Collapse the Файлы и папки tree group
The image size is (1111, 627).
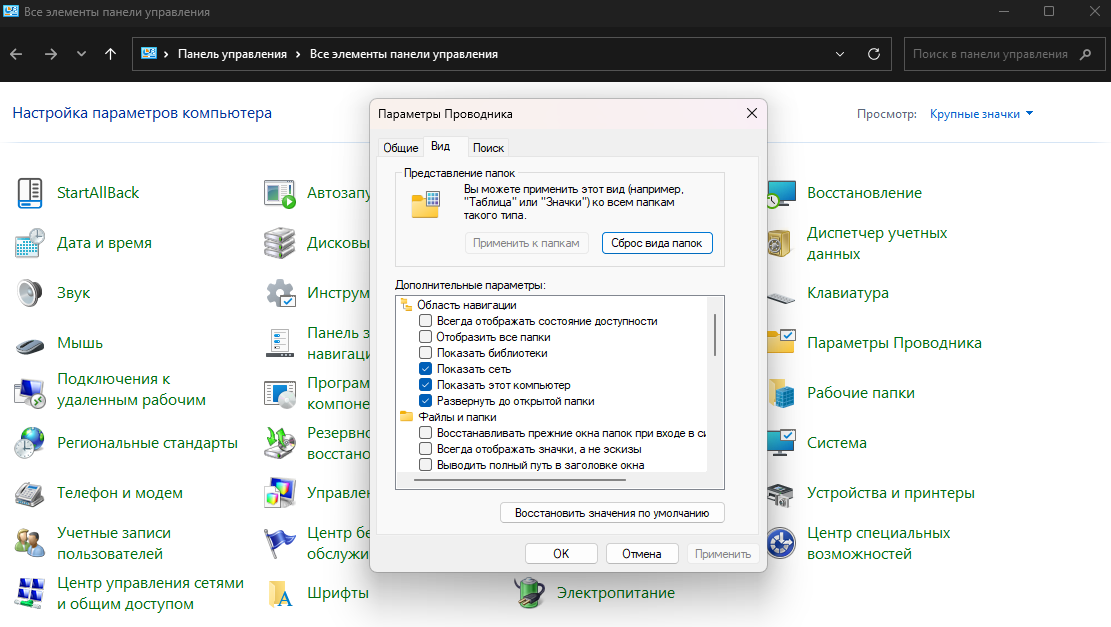point(407,417)
